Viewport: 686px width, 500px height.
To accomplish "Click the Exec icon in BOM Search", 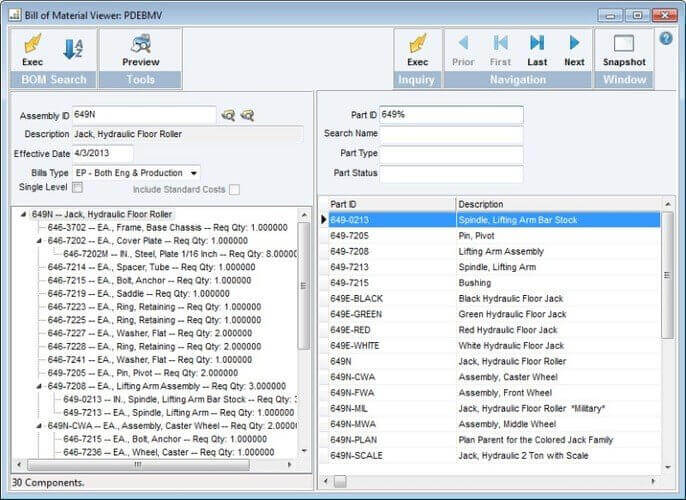I will pyautogui.click(x=32, y=48).
